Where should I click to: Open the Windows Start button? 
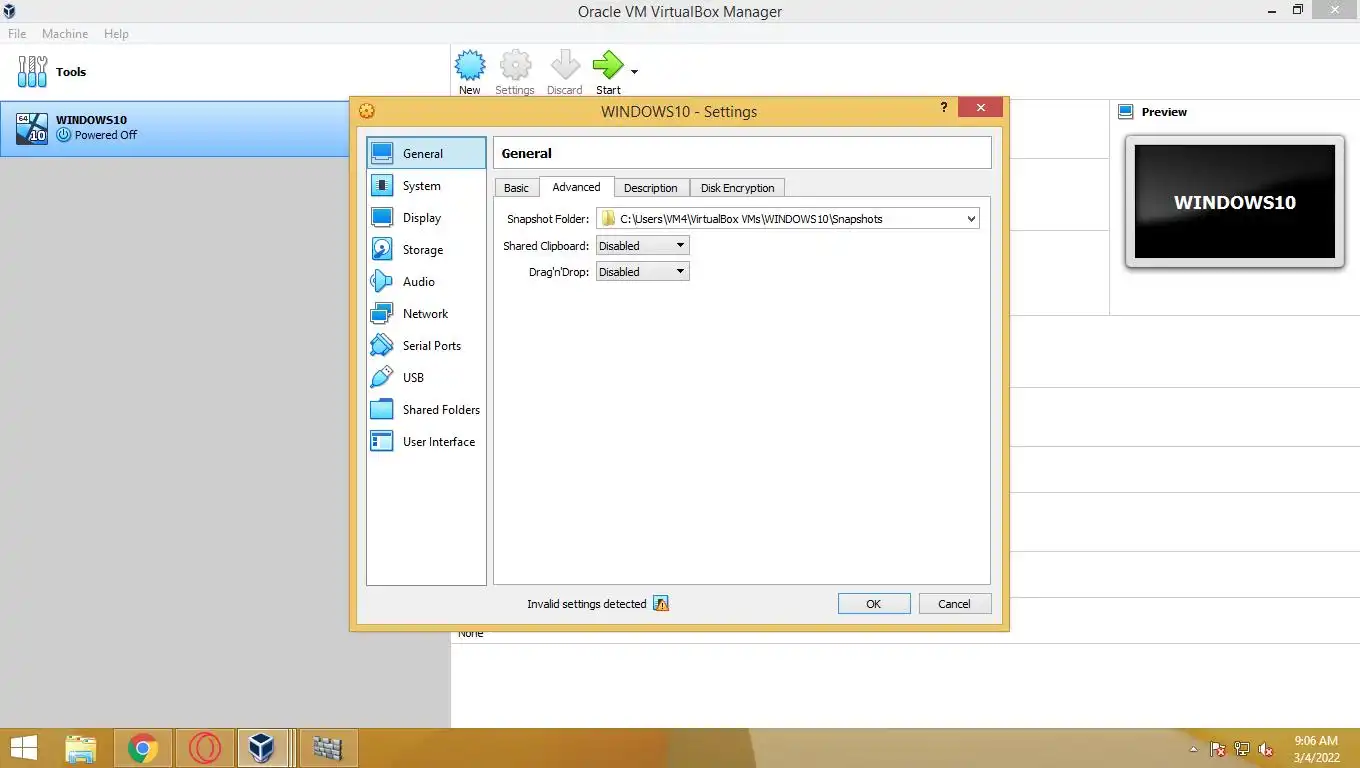point(24,748)
